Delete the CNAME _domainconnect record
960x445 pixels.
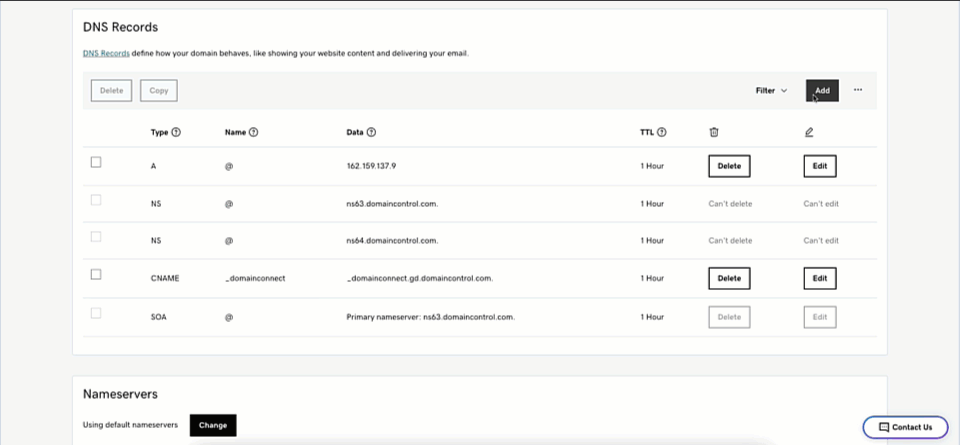729,278
